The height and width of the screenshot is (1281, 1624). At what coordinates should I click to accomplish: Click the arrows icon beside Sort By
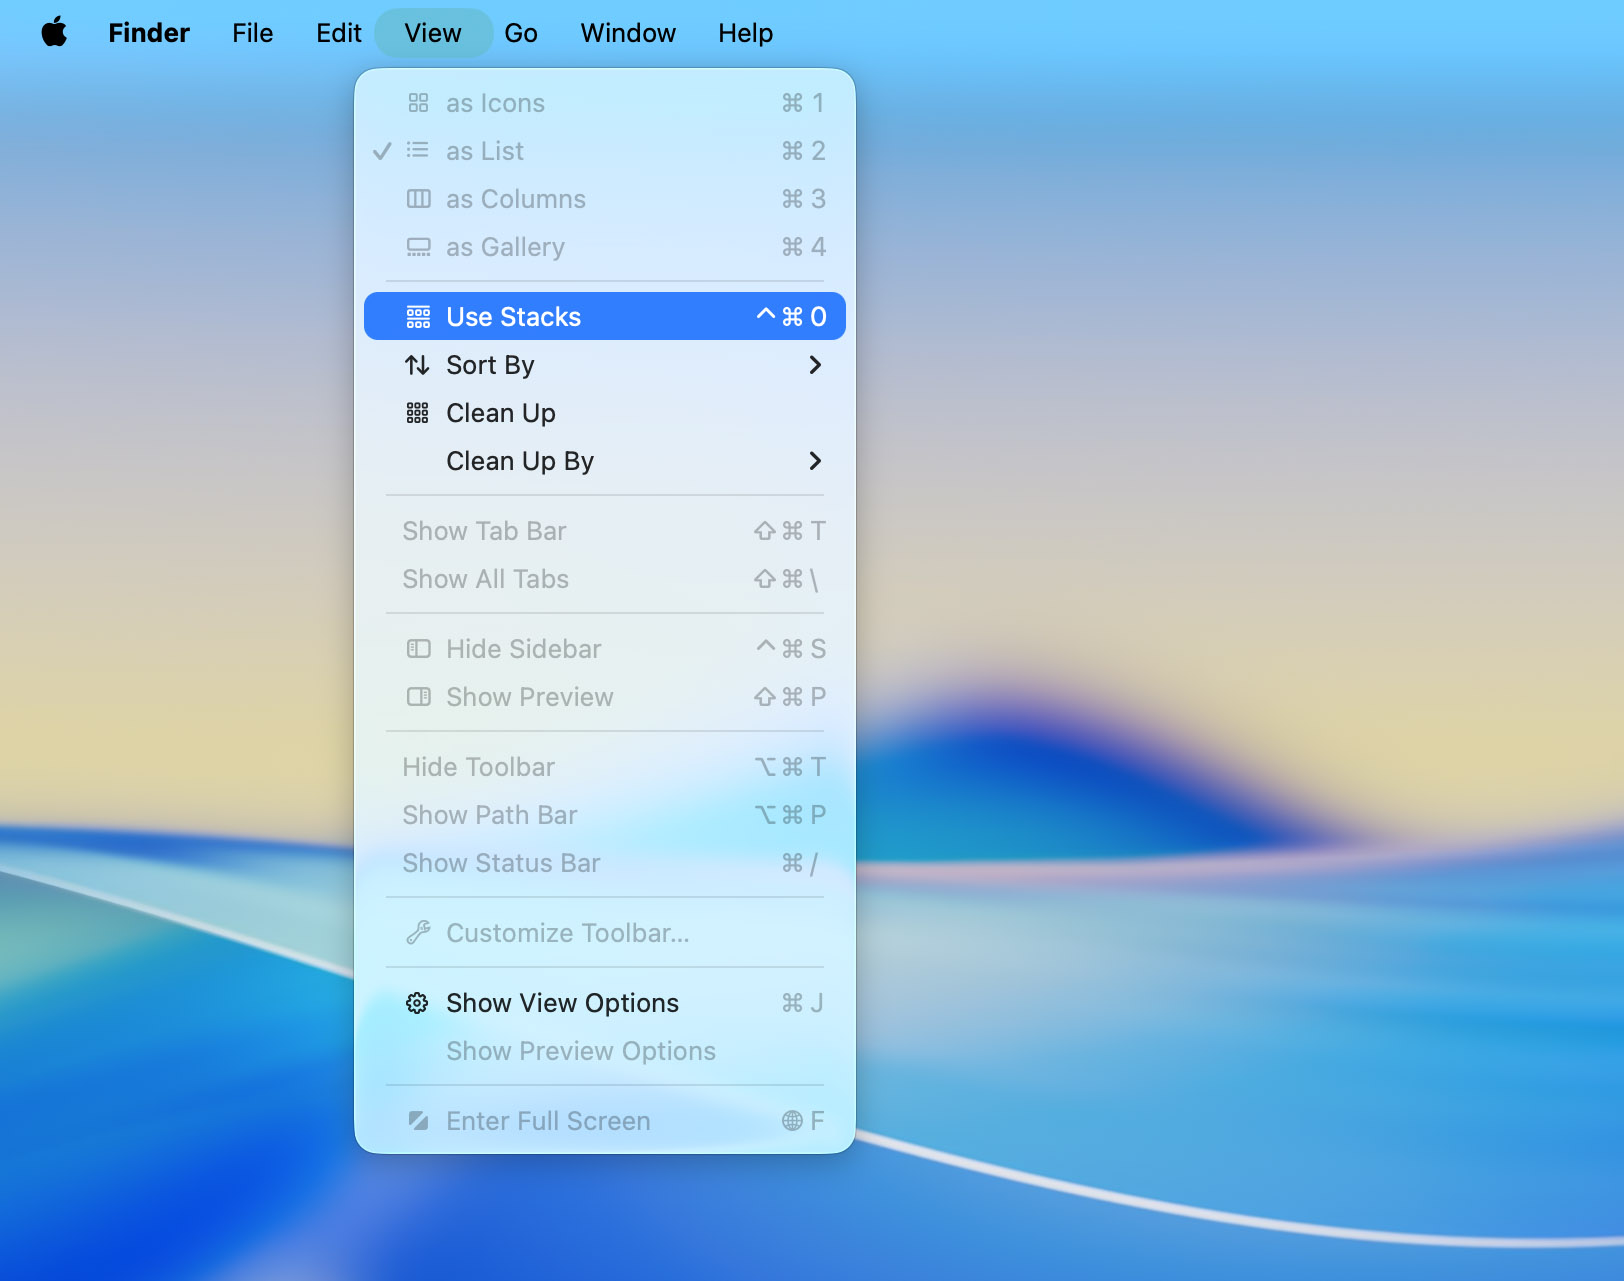[417, 365]
